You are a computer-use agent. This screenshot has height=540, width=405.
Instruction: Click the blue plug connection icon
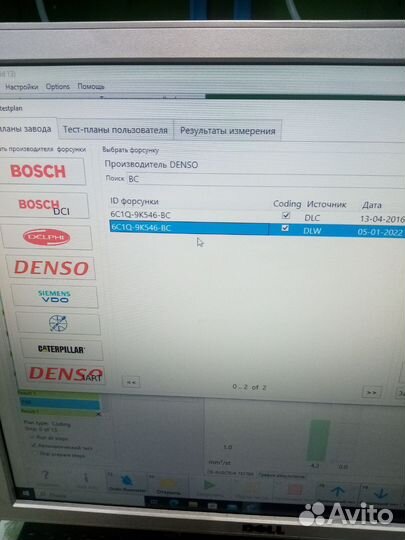pos(127,480)
